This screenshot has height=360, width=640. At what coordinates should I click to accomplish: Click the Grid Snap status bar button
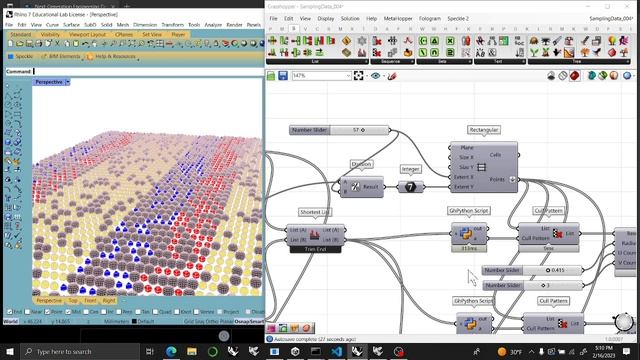click(194, 322)
